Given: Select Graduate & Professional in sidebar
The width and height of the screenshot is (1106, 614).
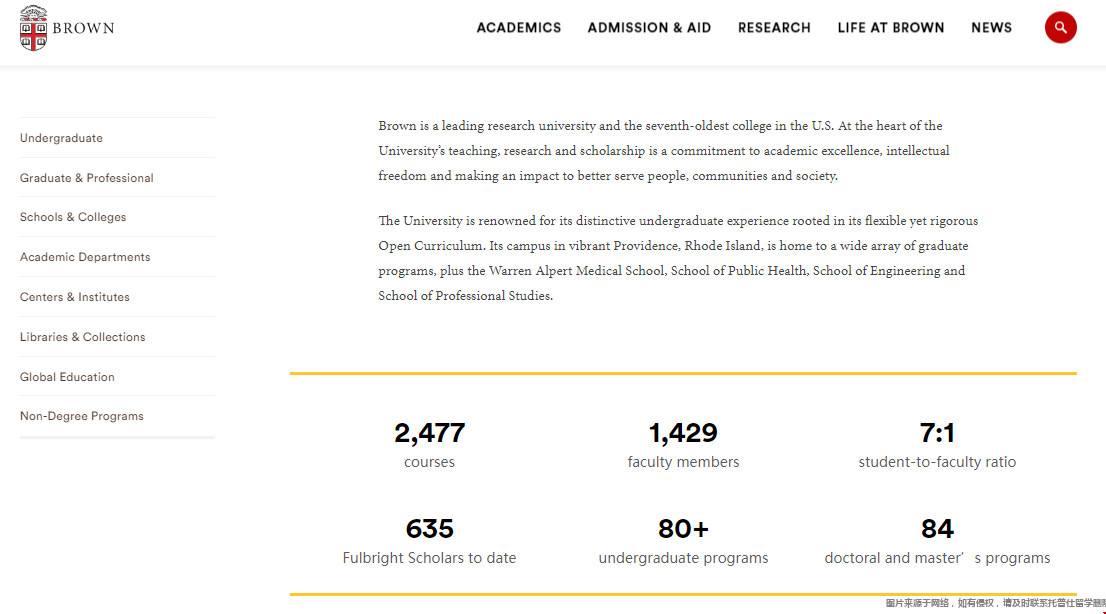Looking at the screenshot, I should (87, 178).
